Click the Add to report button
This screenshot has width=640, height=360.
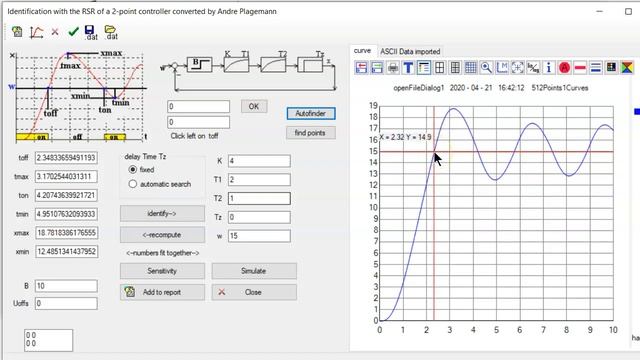point(162,292)
